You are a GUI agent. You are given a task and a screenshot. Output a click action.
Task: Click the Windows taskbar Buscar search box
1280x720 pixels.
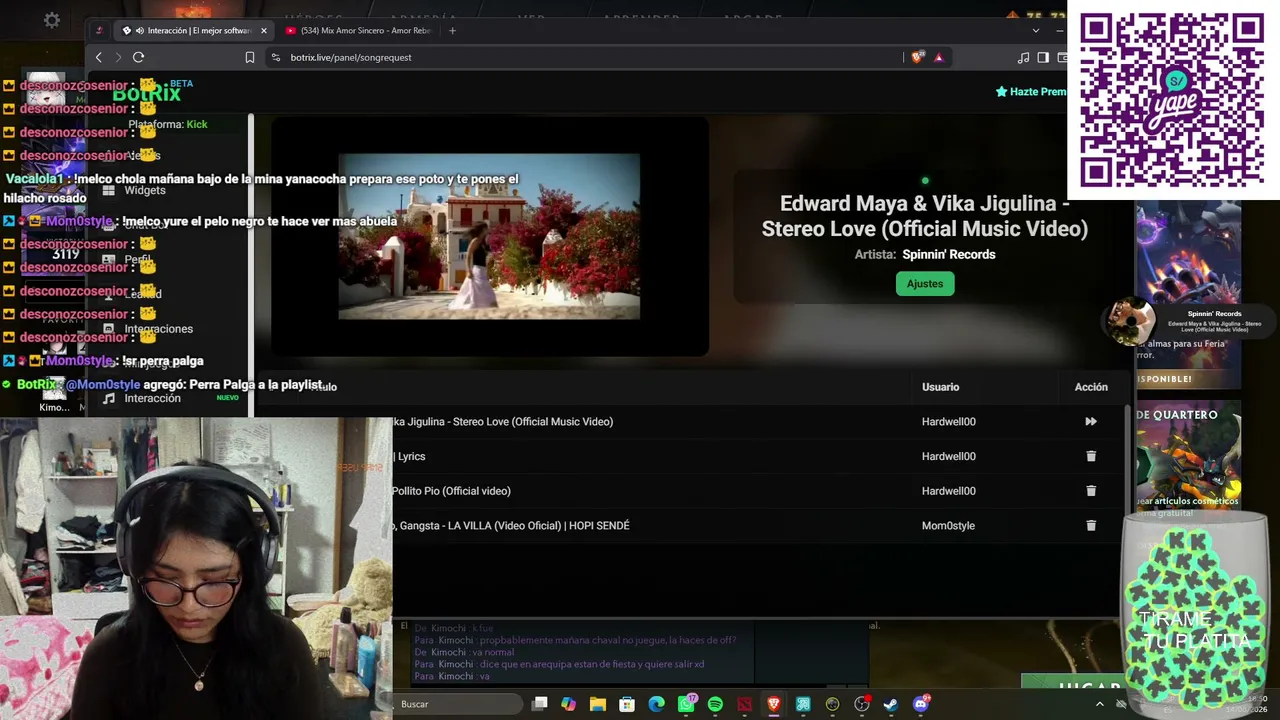click(457, 704)
